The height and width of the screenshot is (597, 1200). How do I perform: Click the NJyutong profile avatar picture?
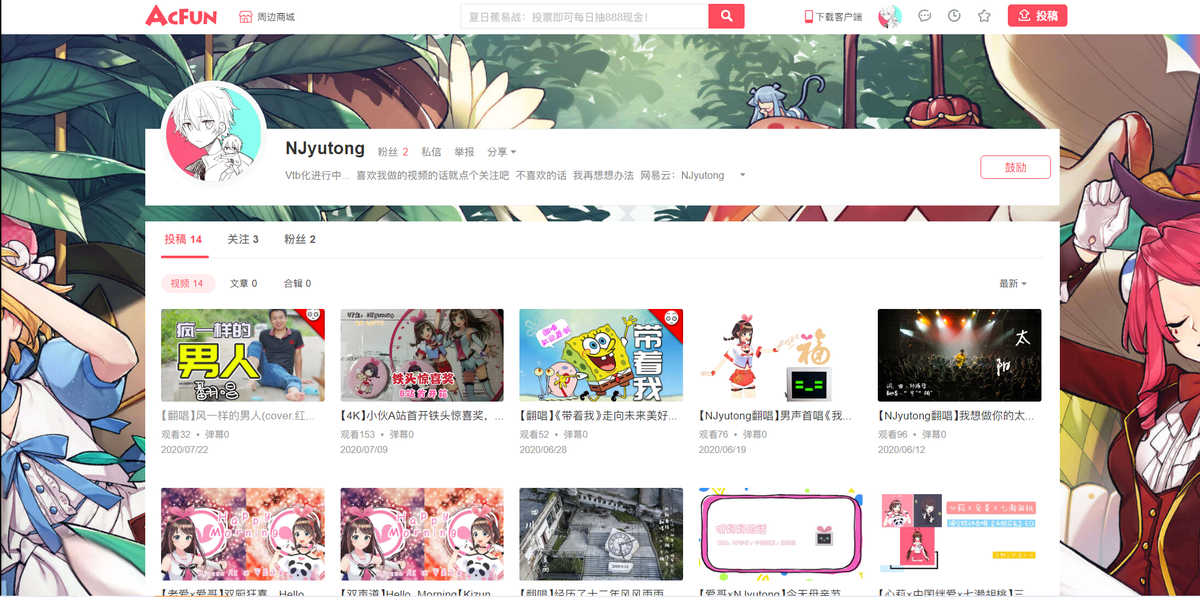(x=213, y=134)
